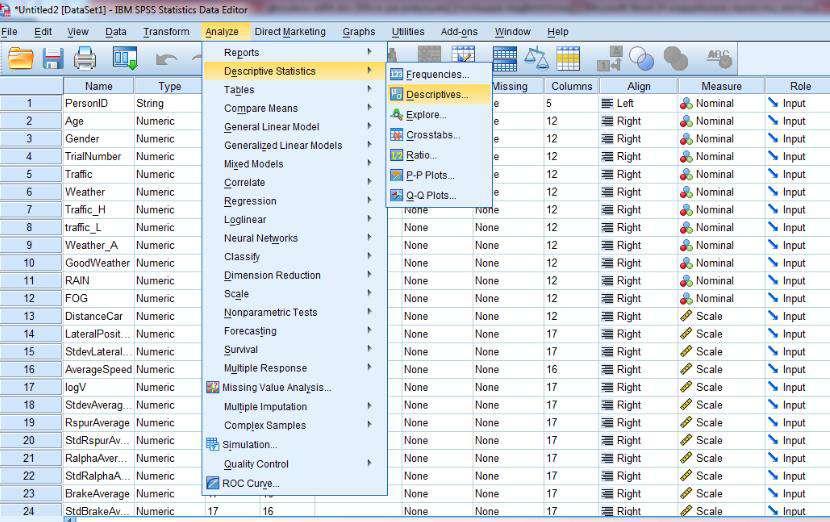Expand the Survival submenu
The image size is (830, 522).
(294, 349)
